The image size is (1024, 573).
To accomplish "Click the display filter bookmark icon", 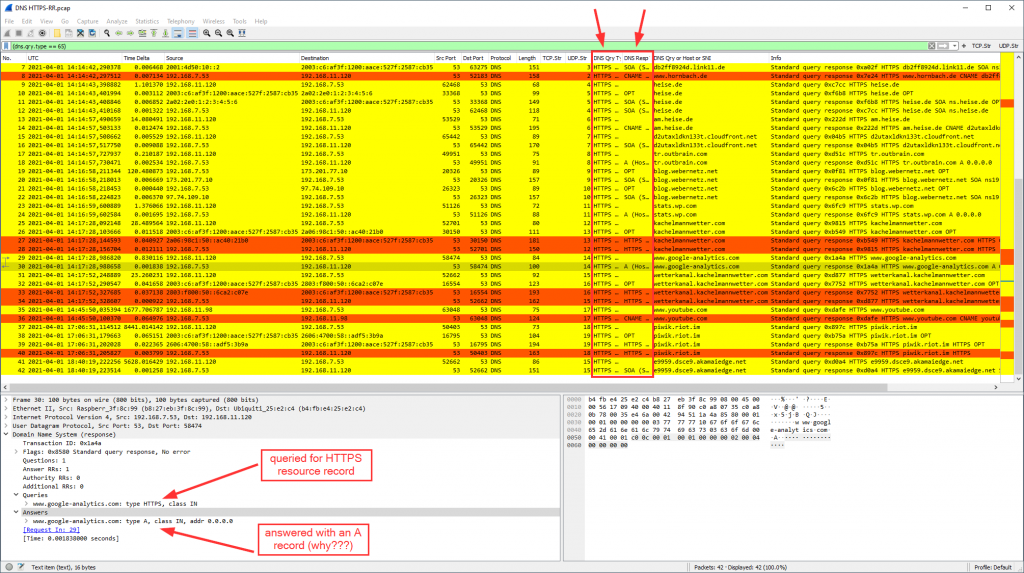I will coord(7,46).
